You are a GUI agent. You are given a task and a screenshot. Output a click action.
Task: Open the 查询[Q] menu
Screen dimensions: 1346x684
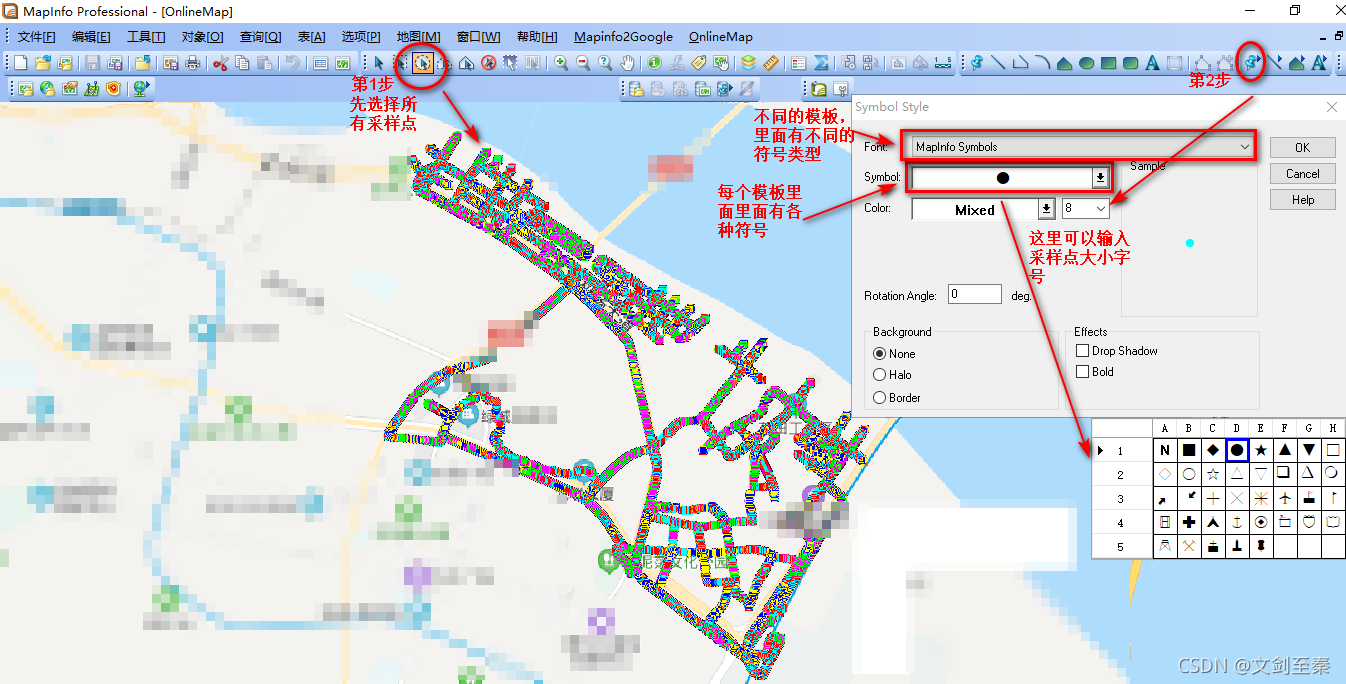click(260, 37)
